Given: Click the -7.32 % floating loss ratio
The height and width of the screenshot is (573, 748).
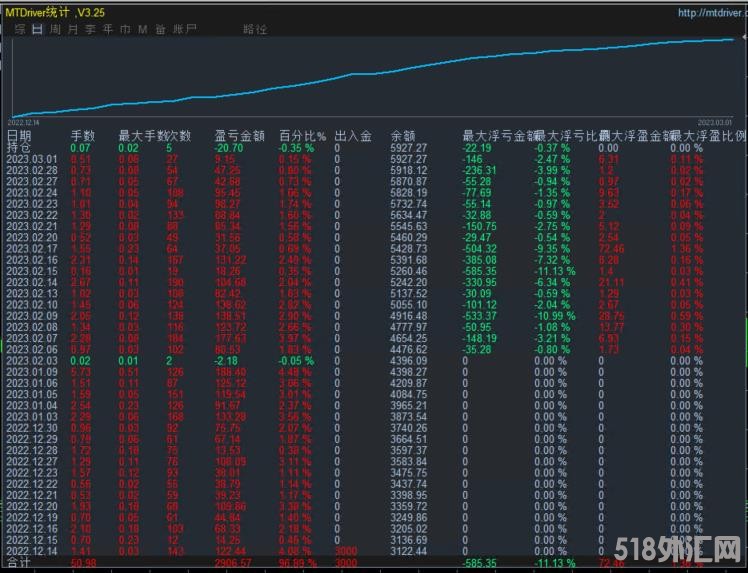Looking at the screenshot, I should click(x=552, y=260).
